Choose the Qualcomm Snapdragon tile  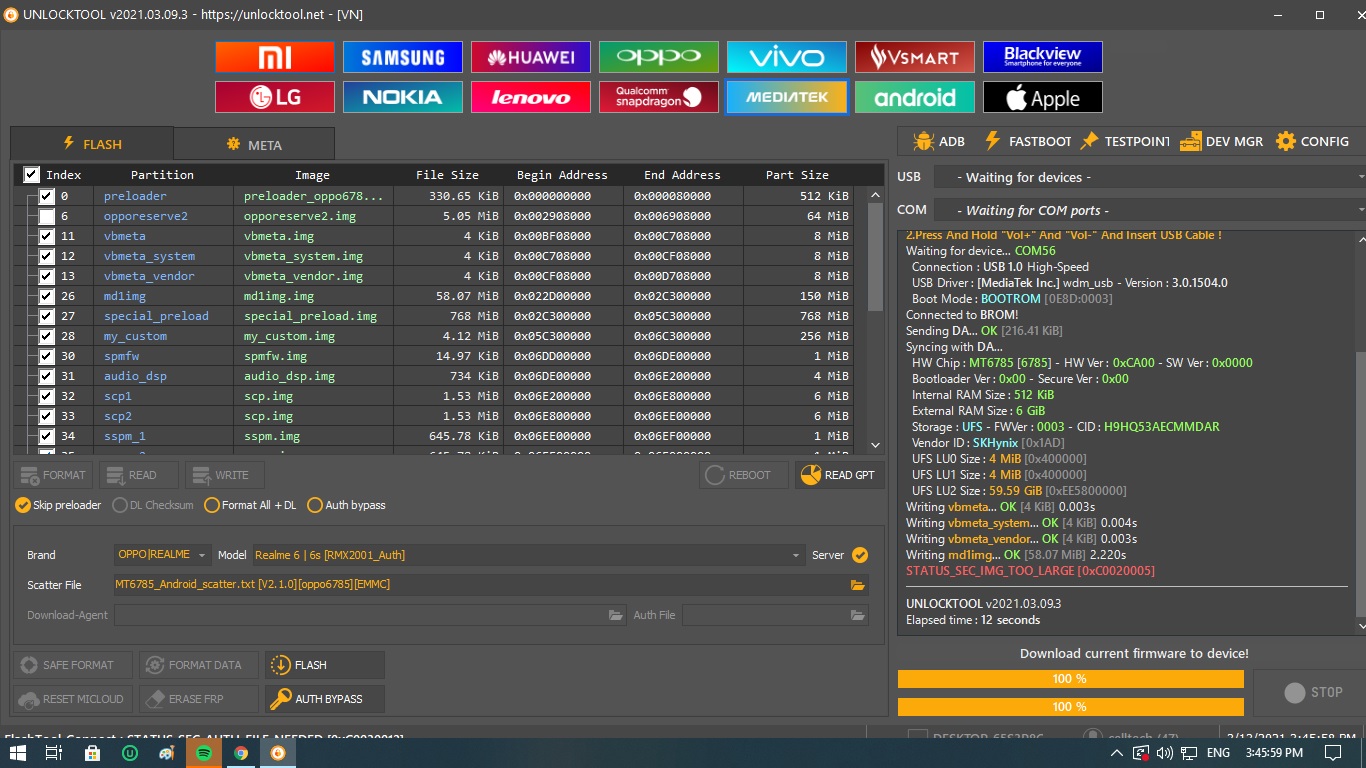pyautogui.click(x=659, y=97)
